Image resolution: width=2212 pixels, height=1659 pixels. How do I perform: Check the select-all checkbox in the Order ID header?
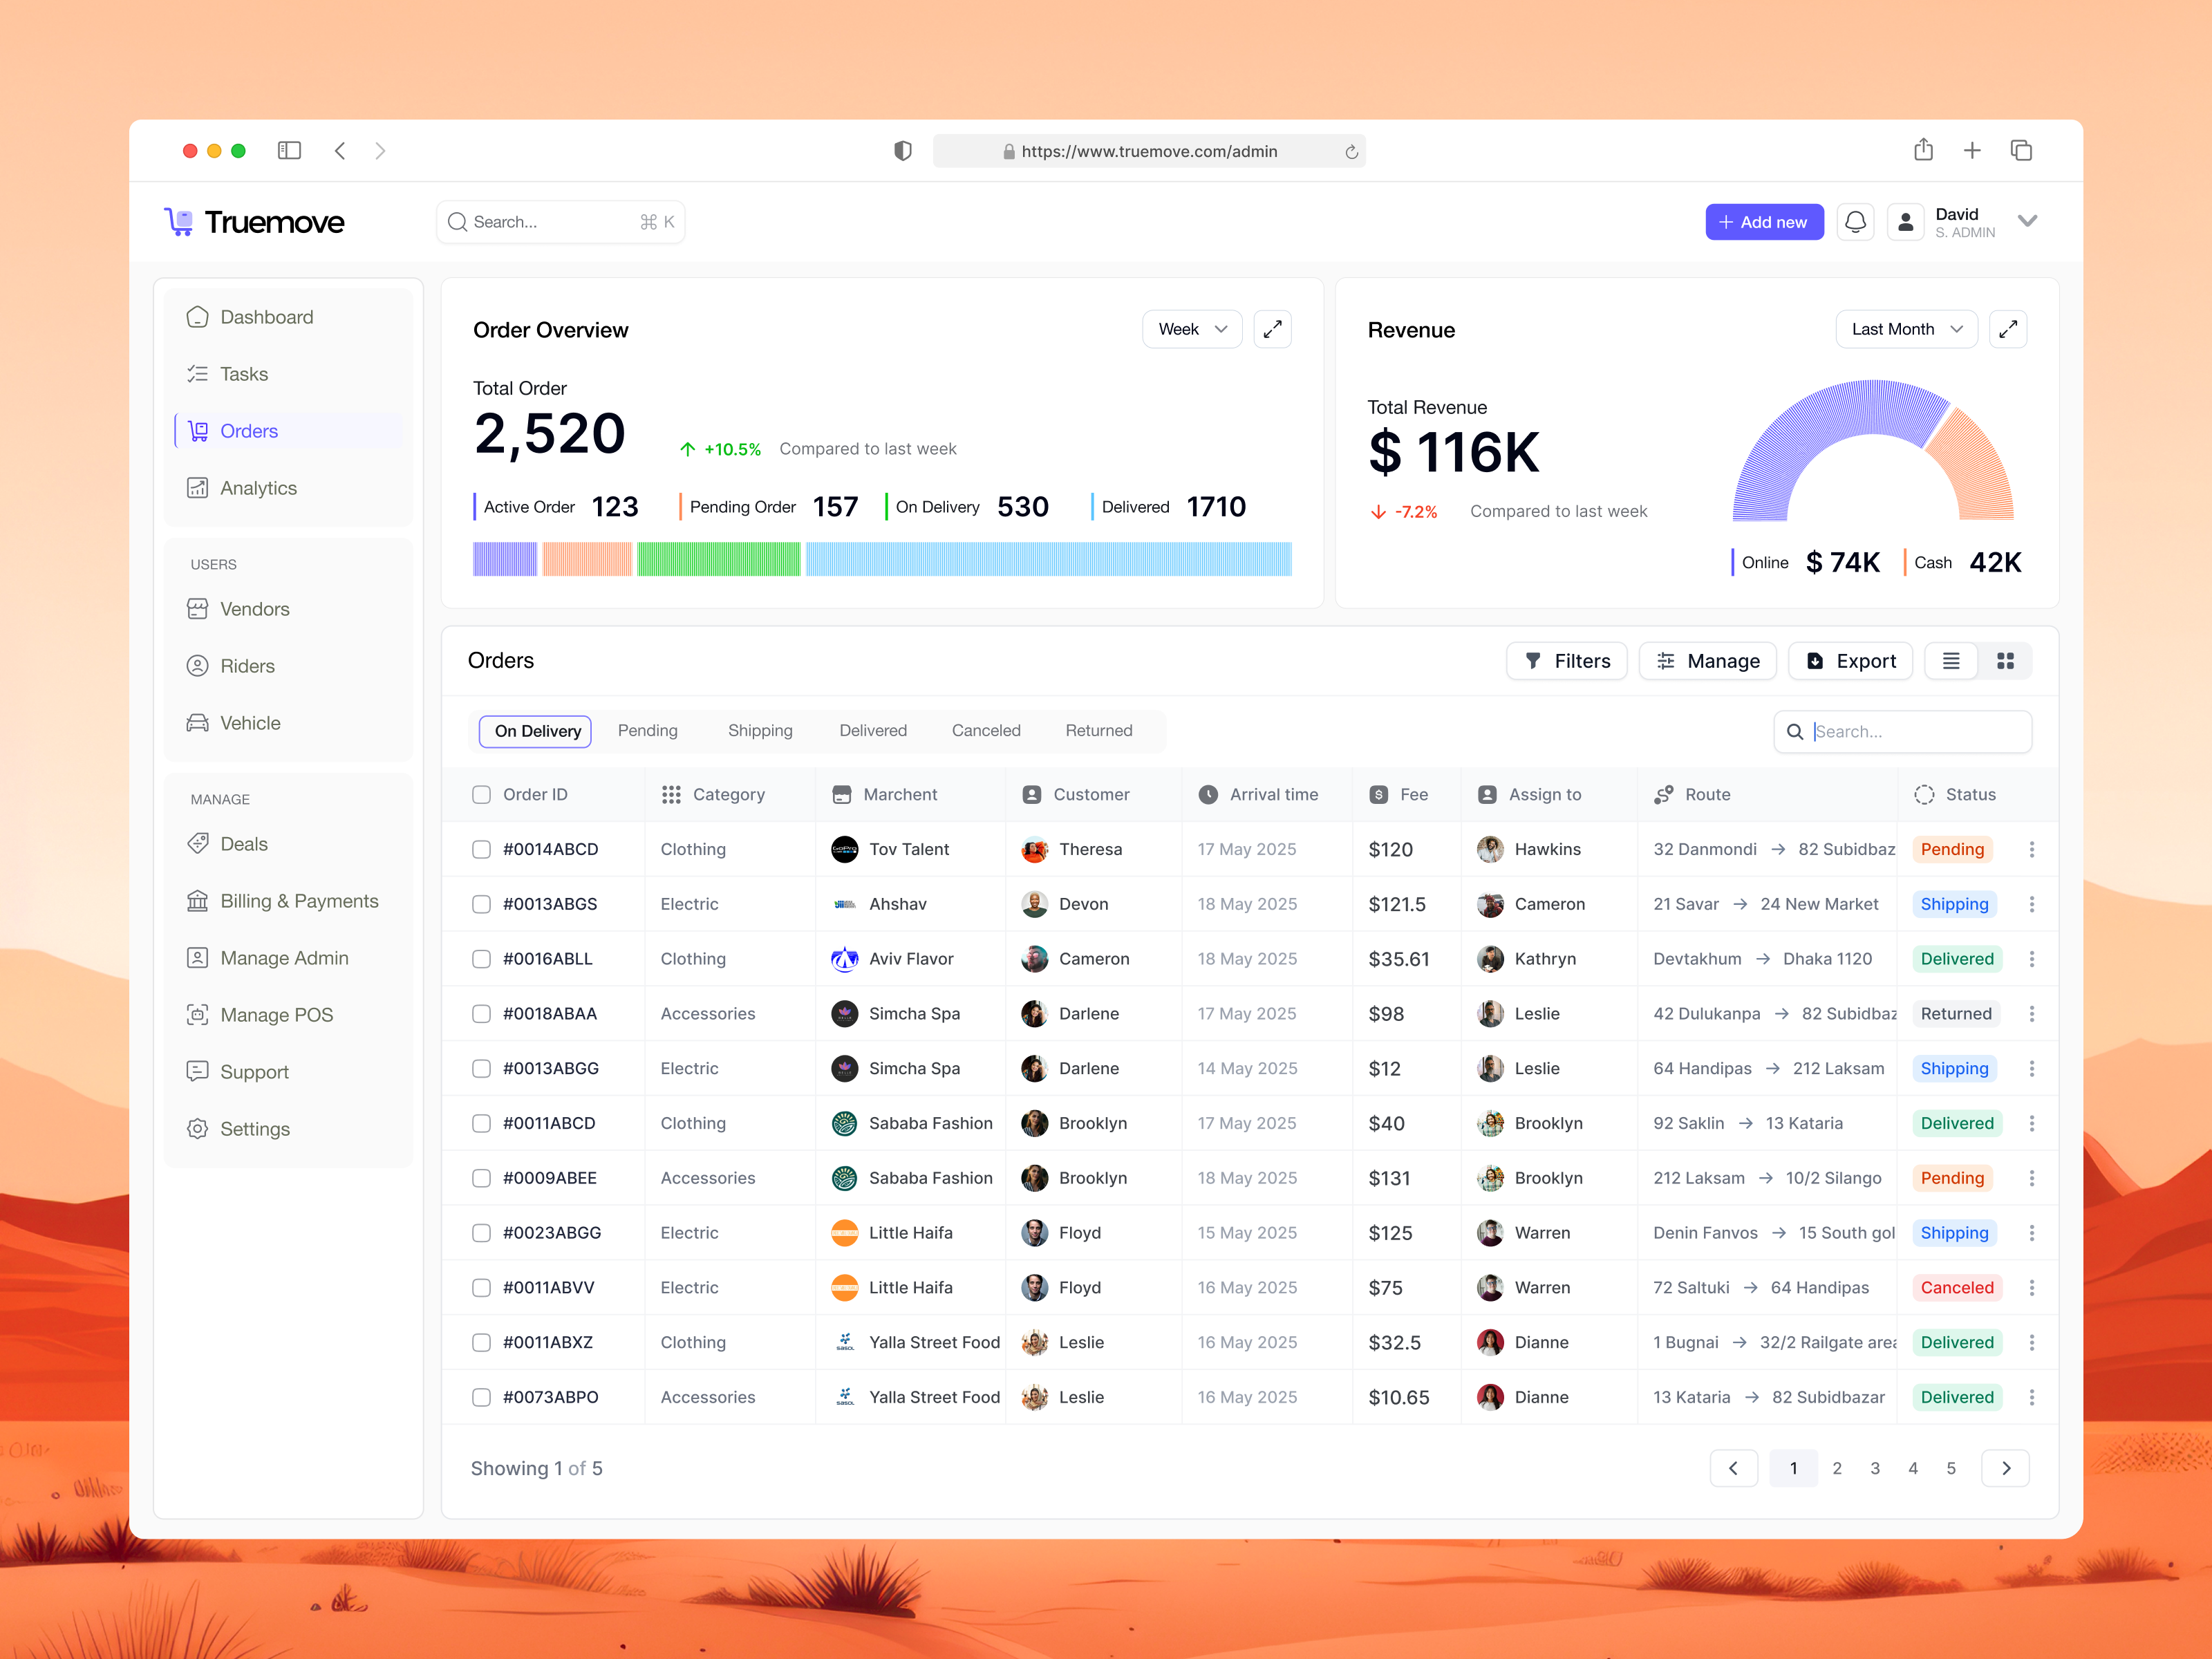481,794
